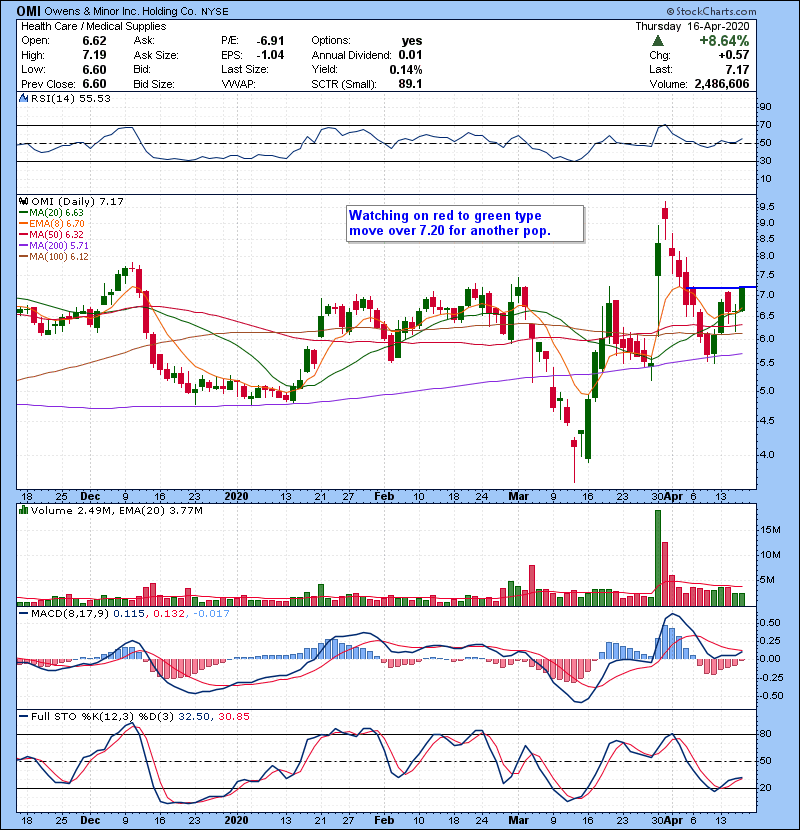Click the date Thursday 16-Apr-2020
The image size is (800, 830).
click(x=692, y=26)
